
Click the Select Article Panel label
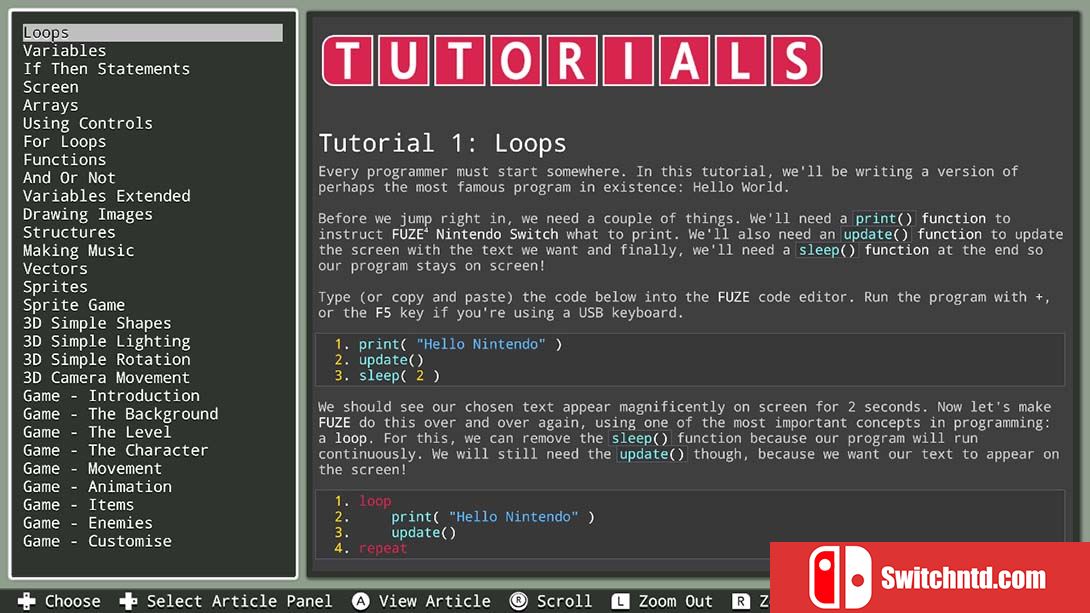239,601
